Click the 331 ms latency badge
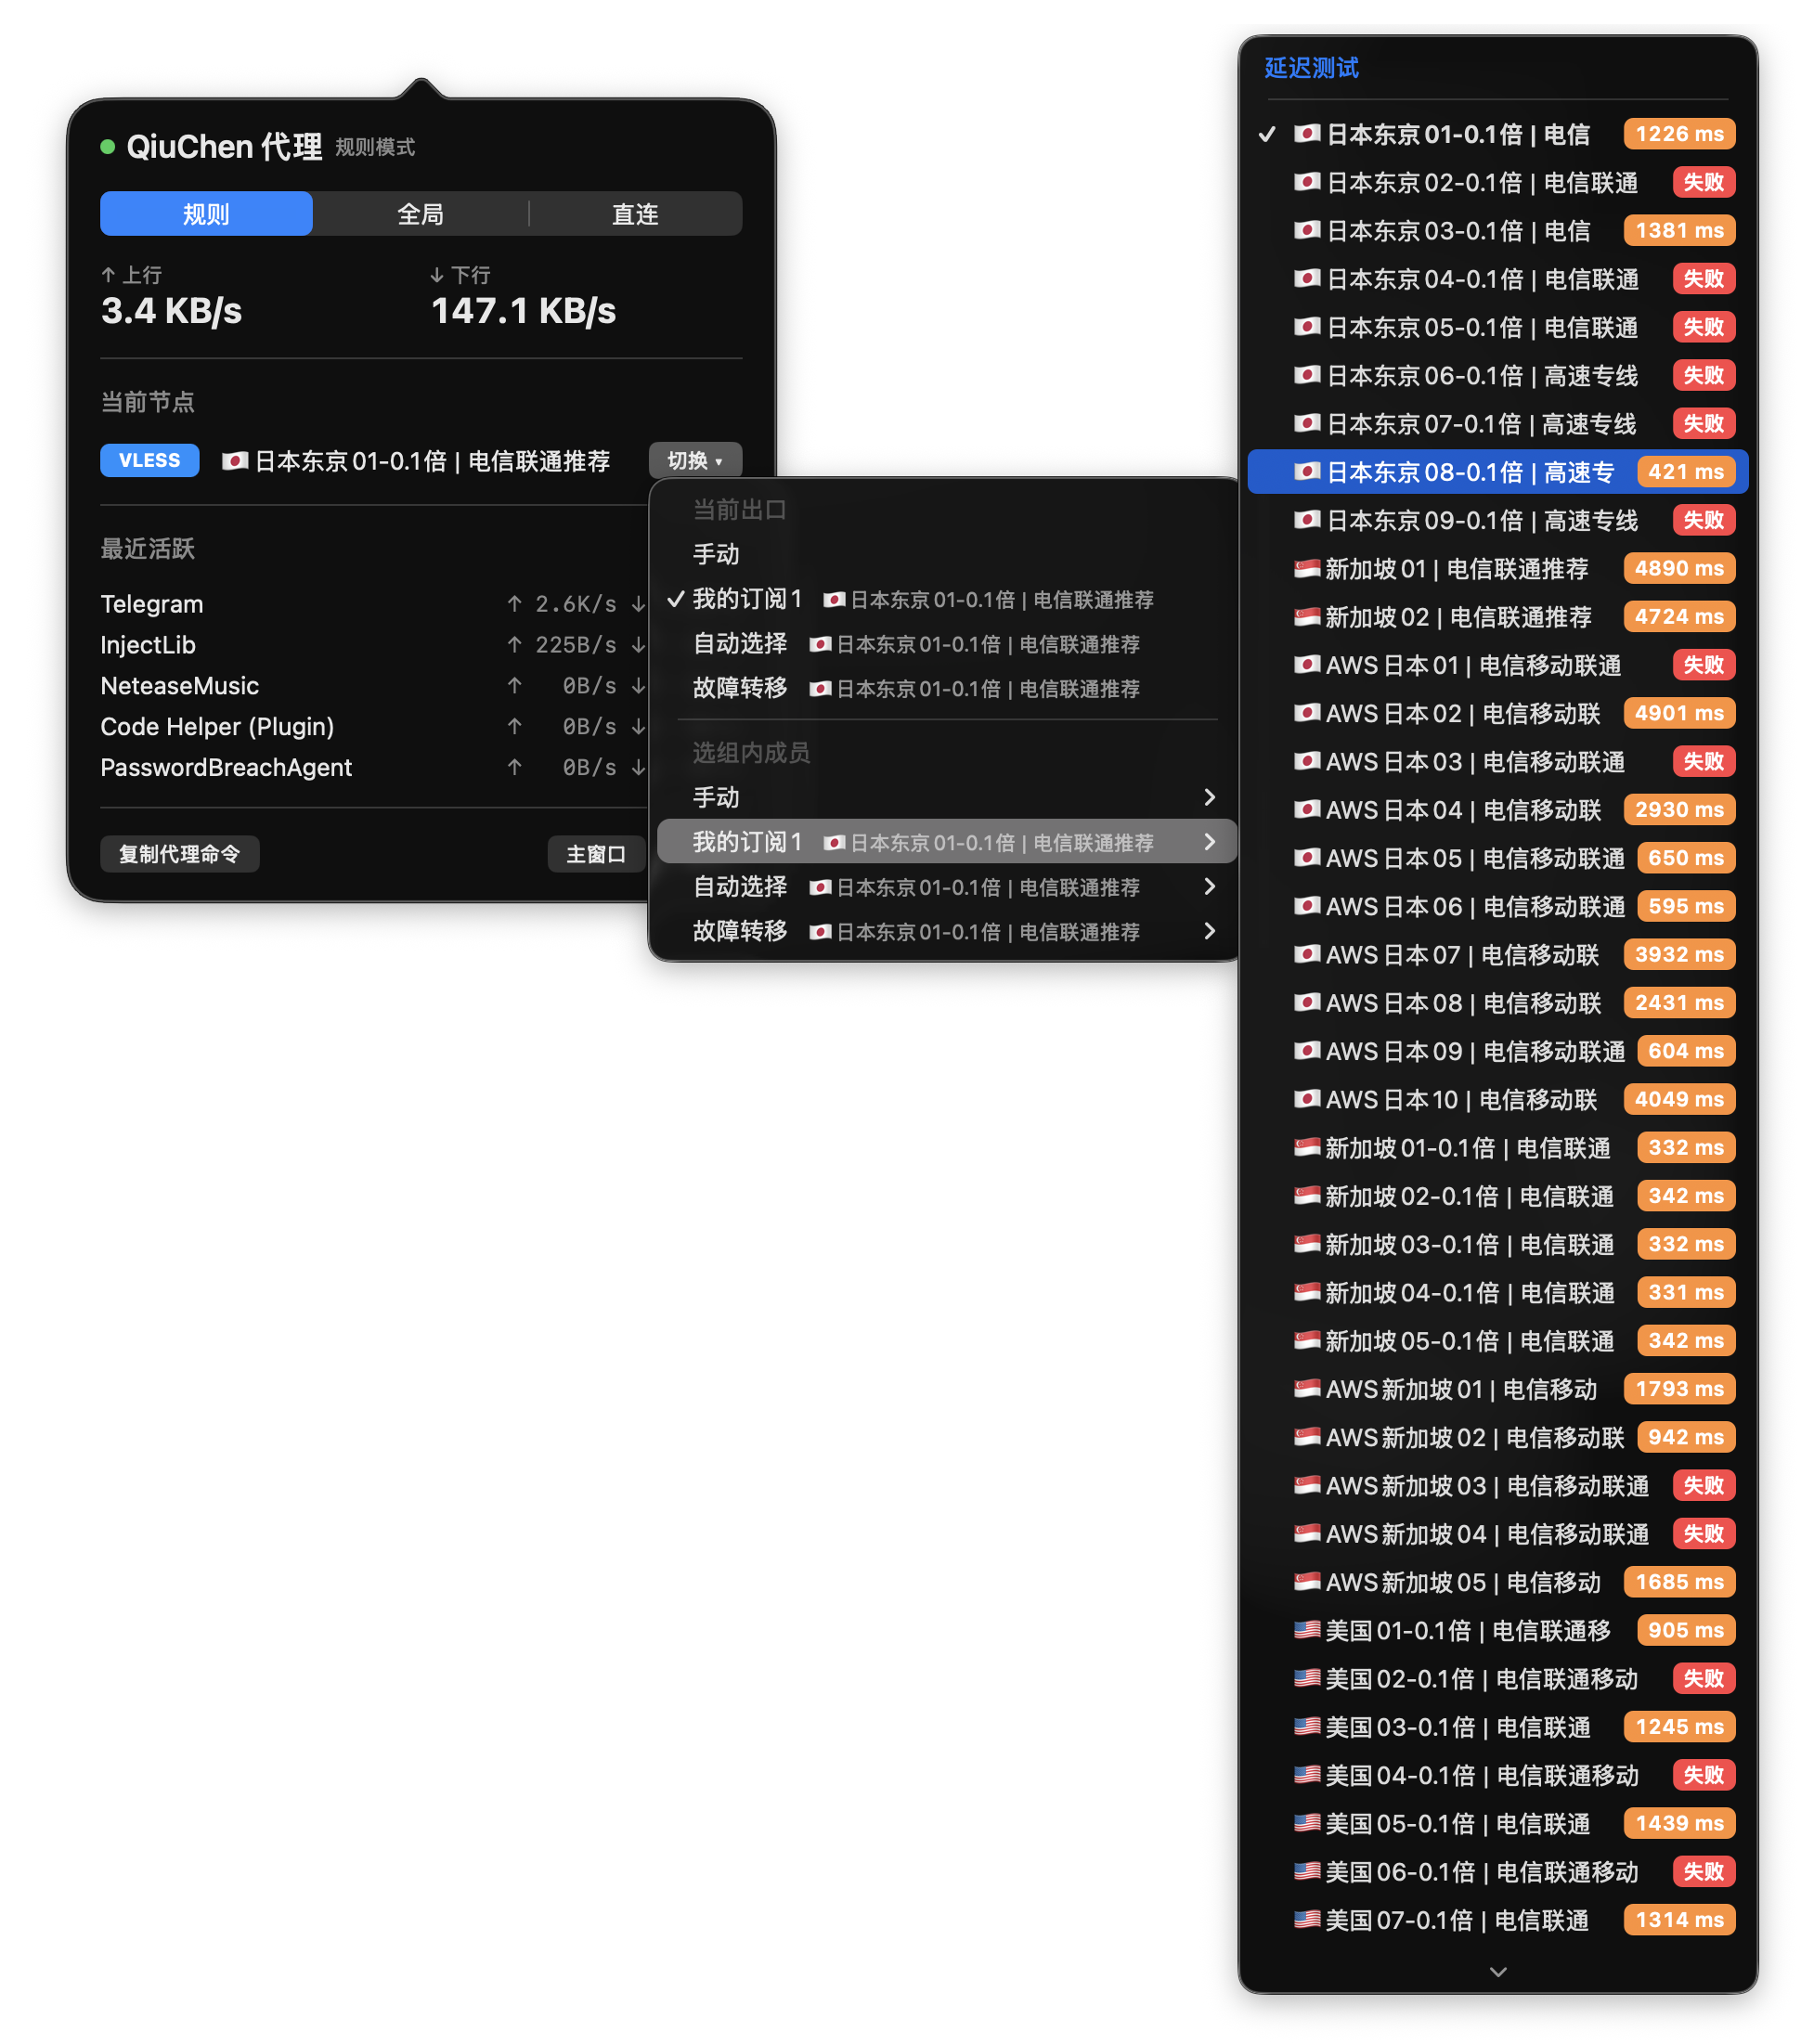The height and width of the screenshot is (2044, 1801). (x=1686, y=1292)
